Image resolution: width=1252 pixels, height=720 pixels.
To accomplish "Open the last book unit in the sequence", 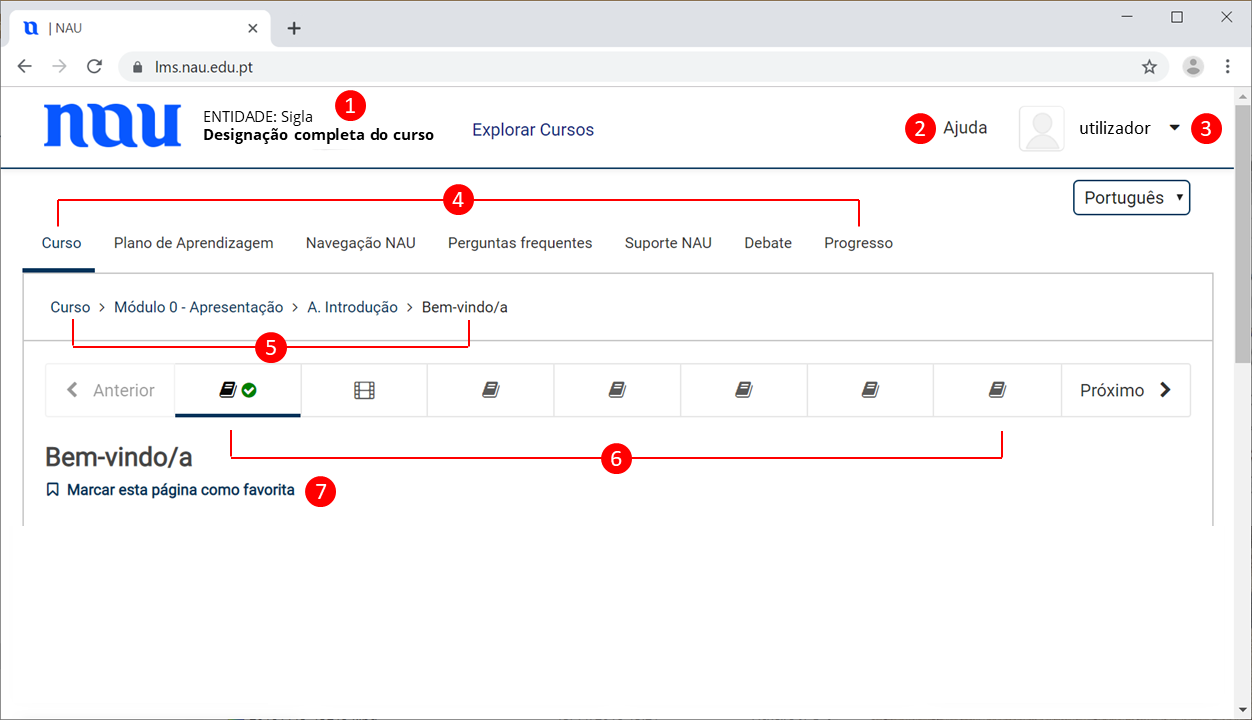I will (x=996, y=390).
